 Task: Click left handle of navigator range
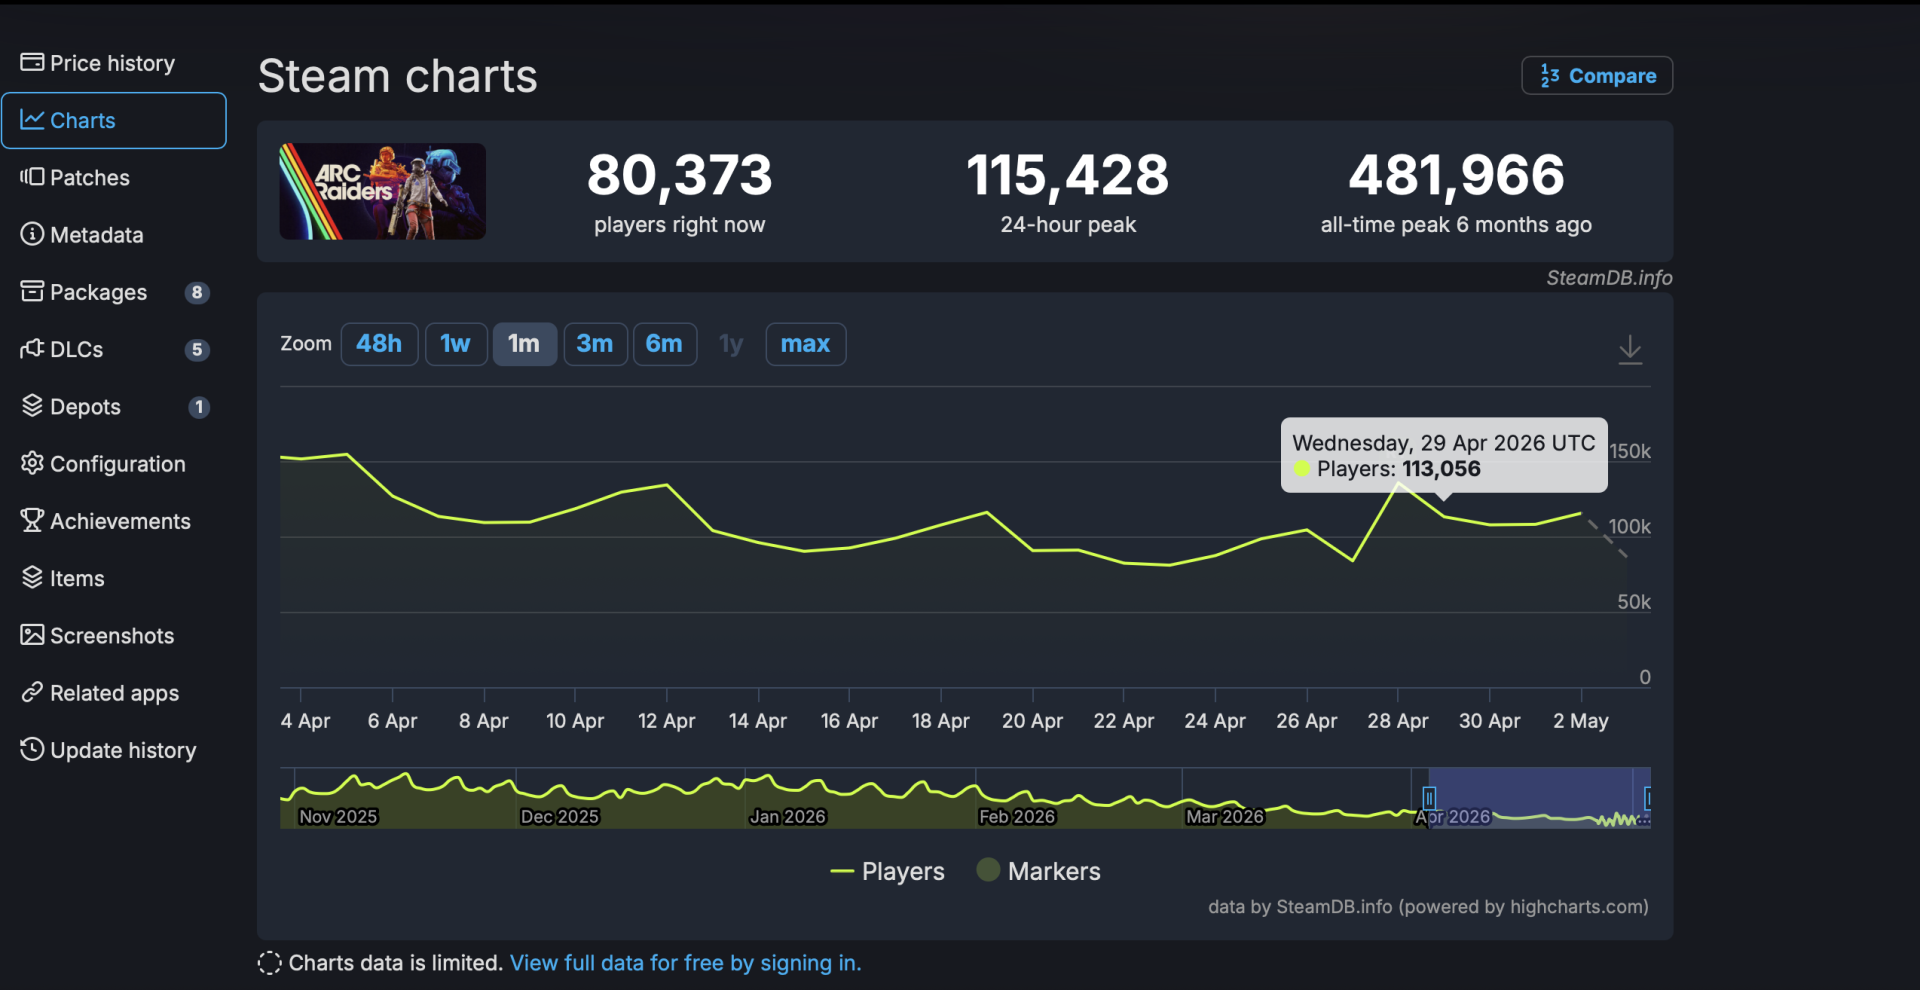[1429, 797]
